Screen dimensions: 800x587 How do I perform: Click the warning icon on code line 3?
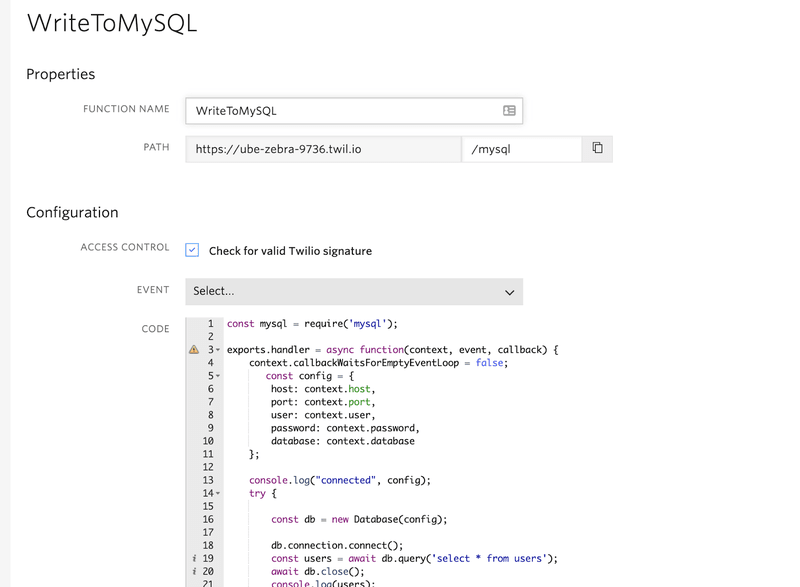[194, 350]
